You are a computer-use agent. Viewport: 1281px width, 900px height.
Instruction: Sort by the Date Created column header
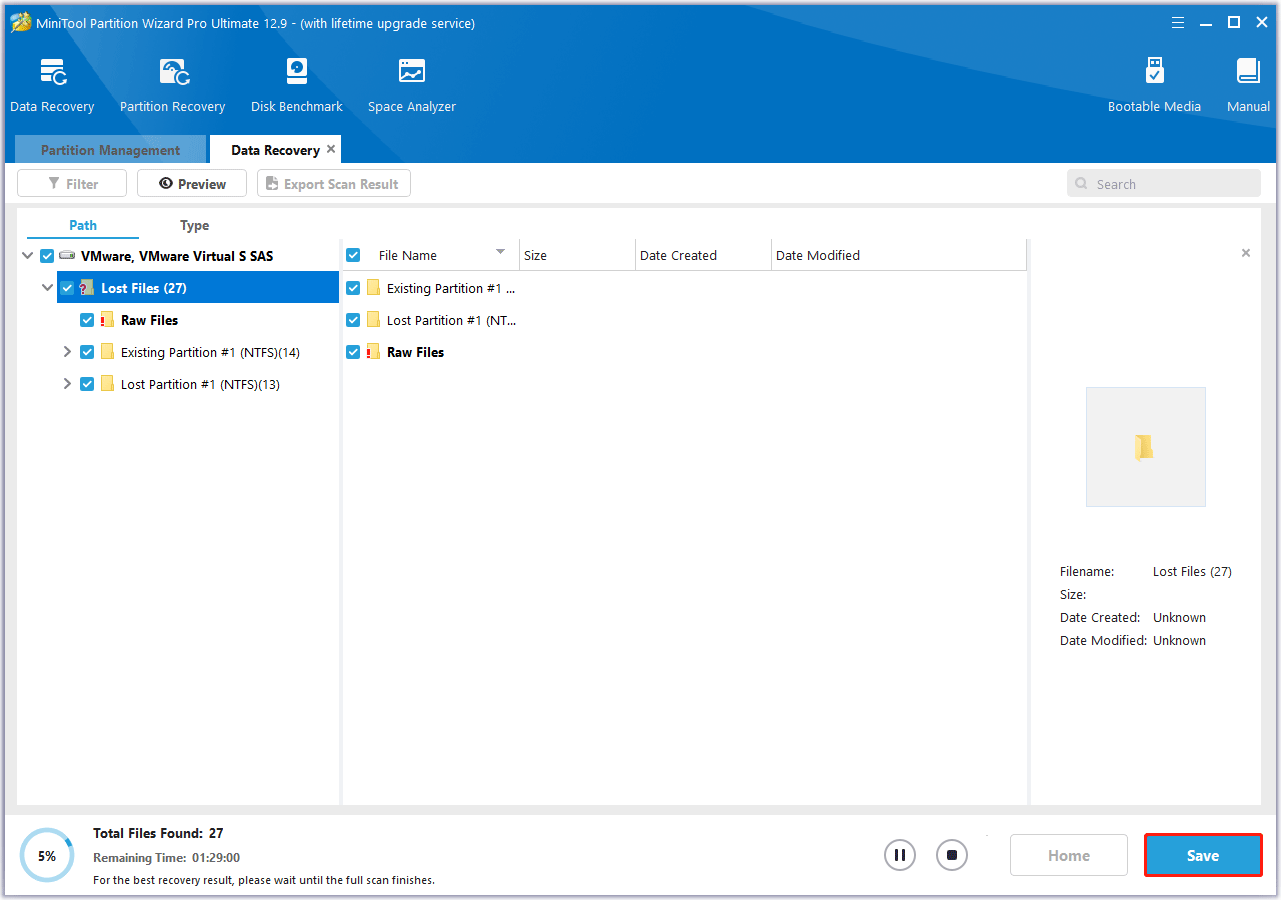pos(703,255)
